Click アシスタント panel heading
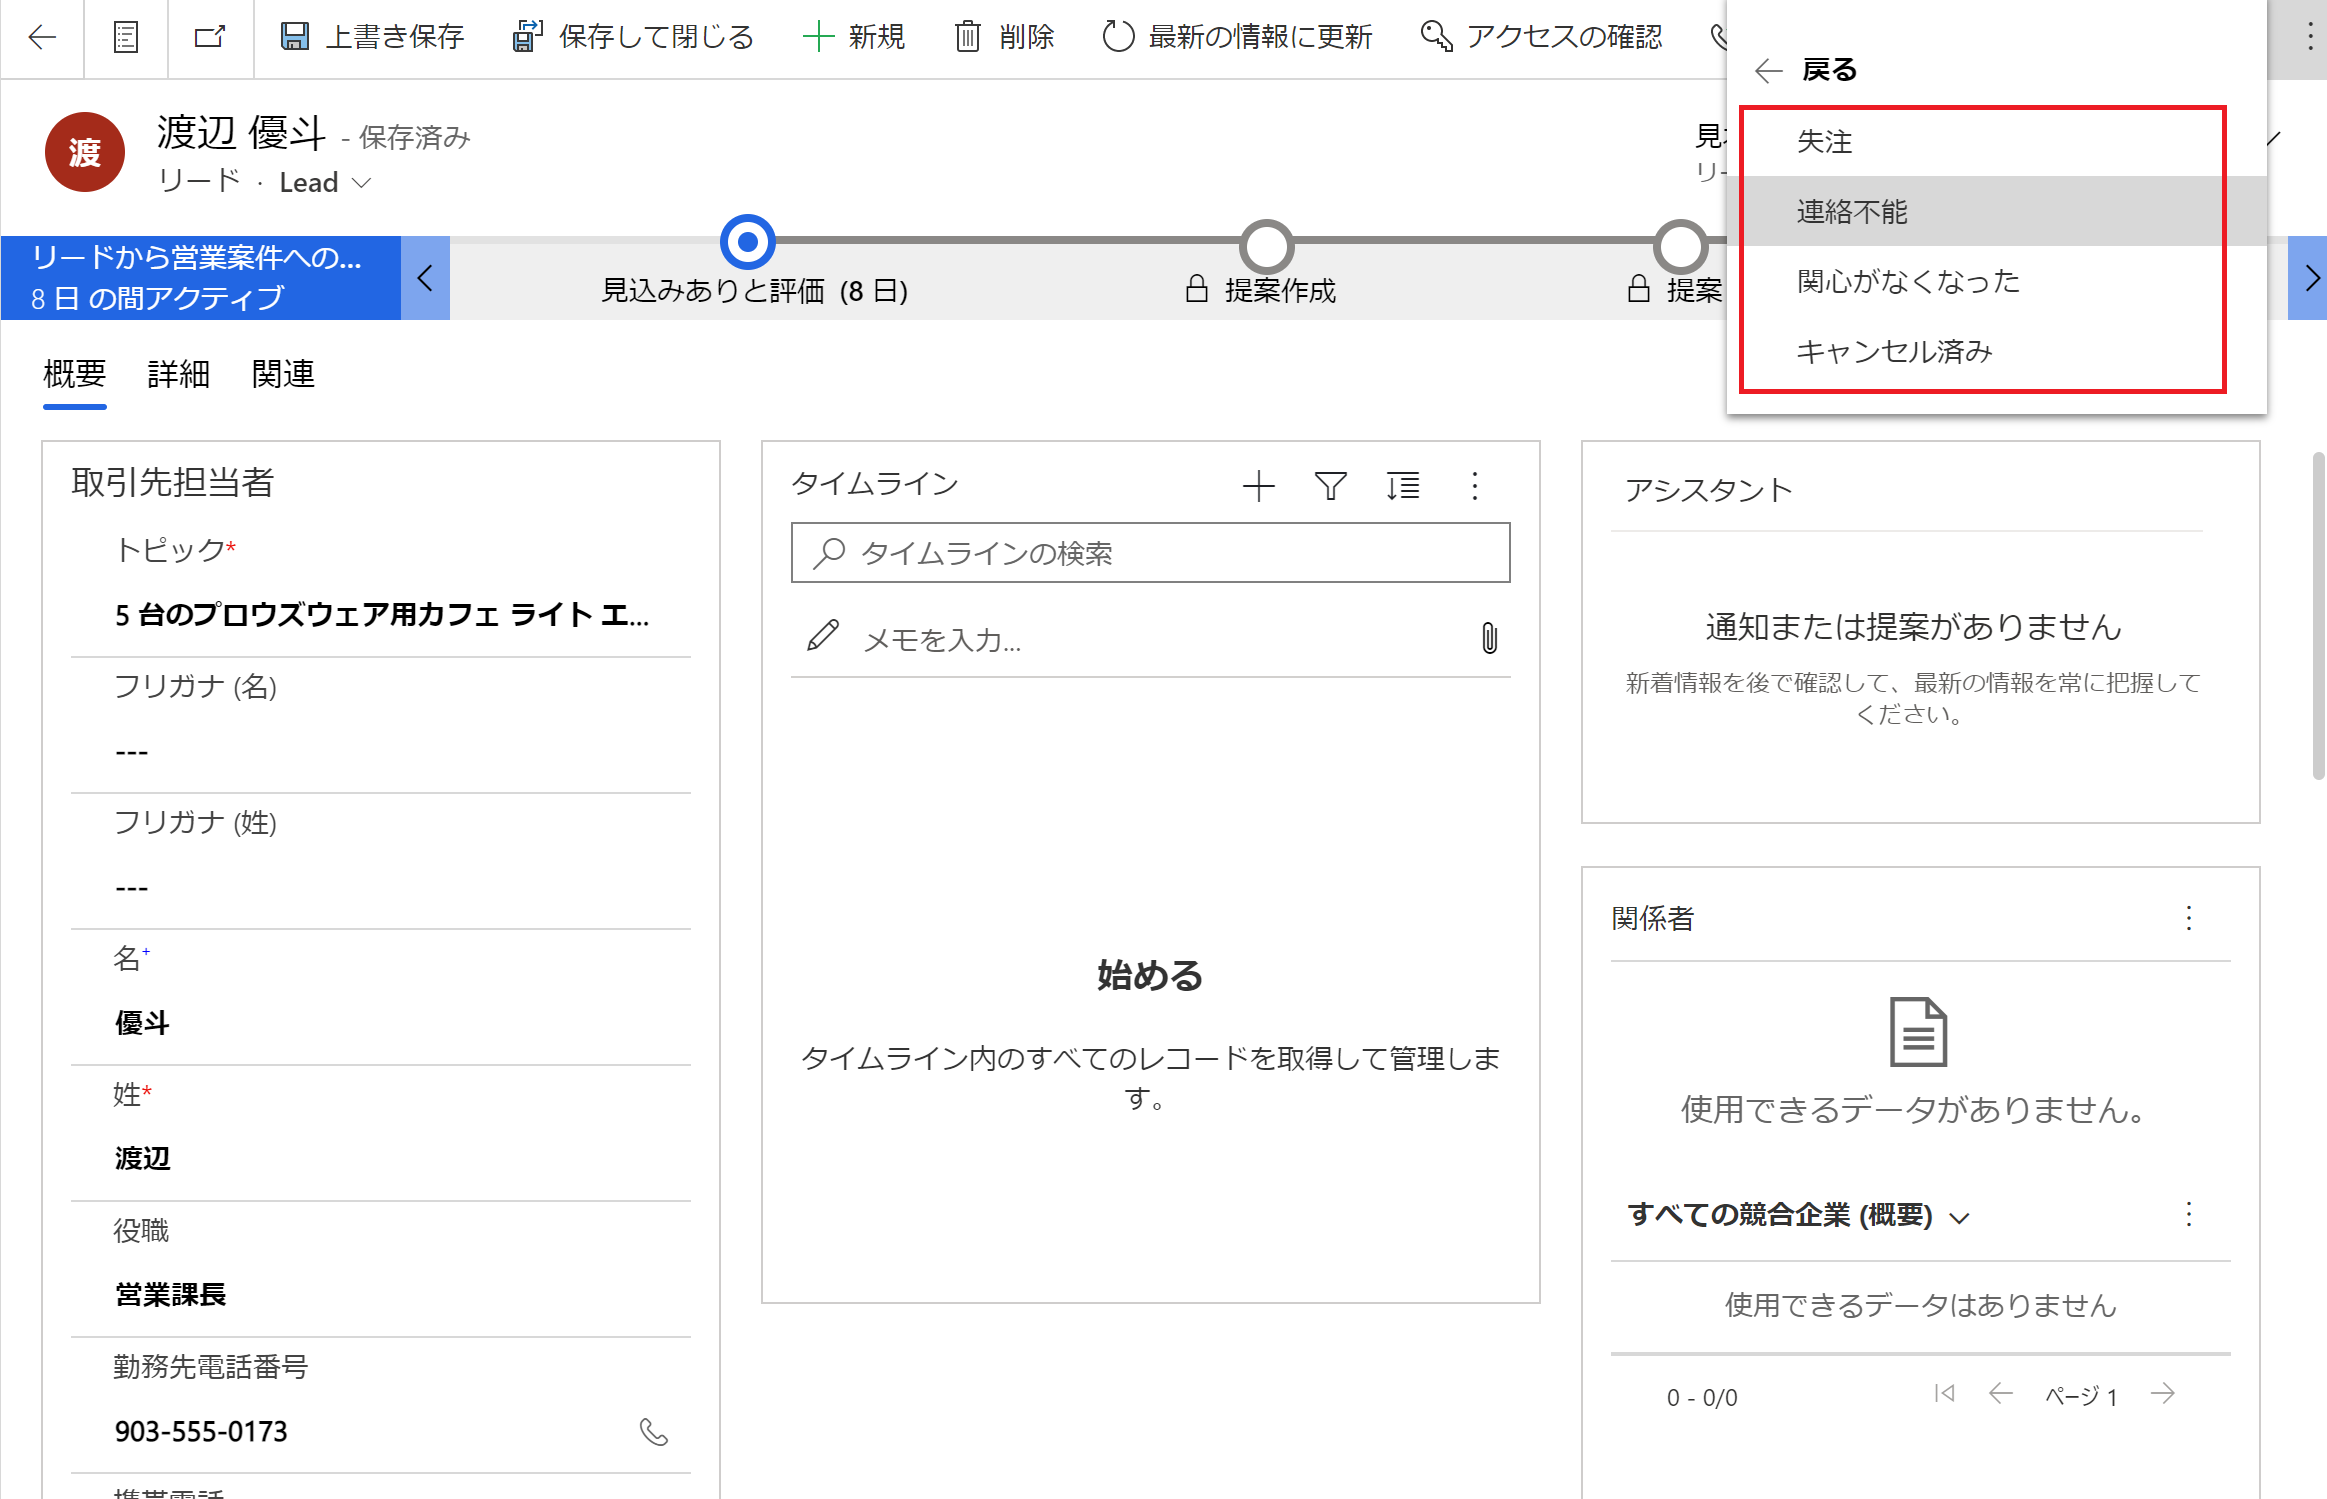Image resolution: width=2327 pixels, height=1499 pixels. coord(1708,490)
